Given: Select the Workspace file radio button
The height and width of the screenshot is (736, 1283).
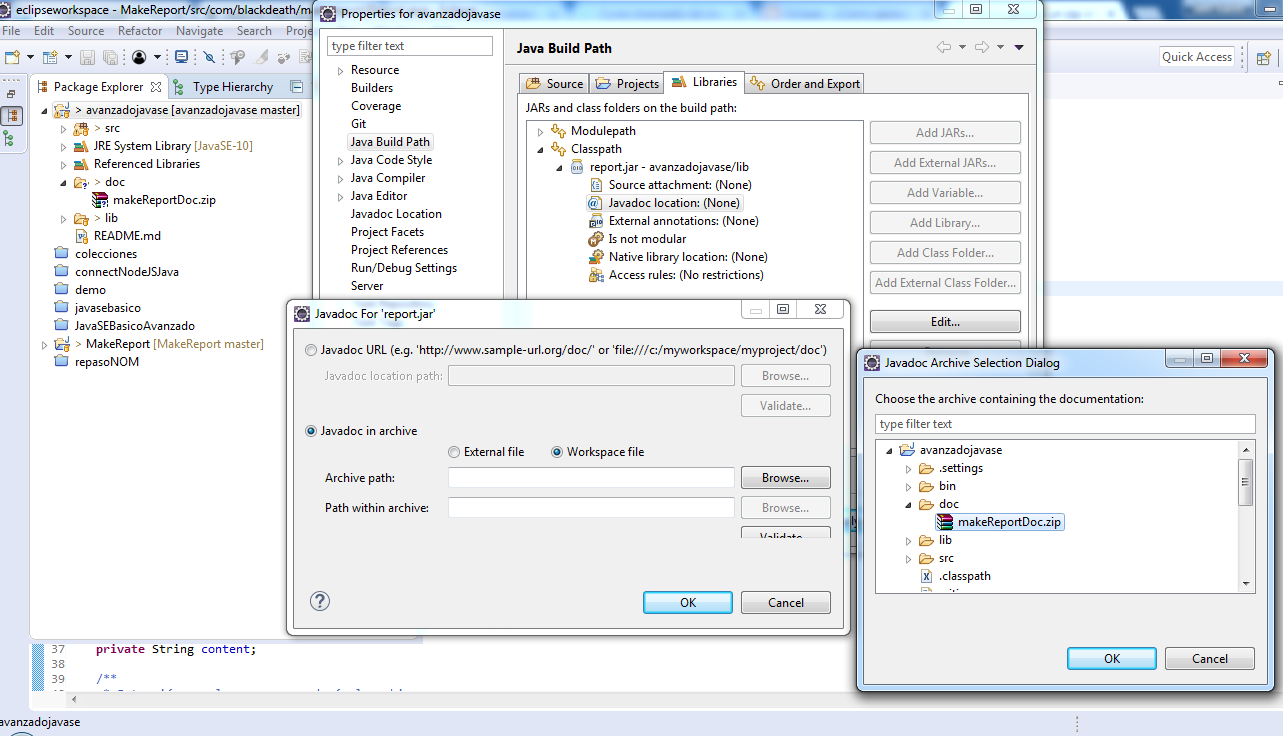Looking at the screenshot, I should 558,452.
